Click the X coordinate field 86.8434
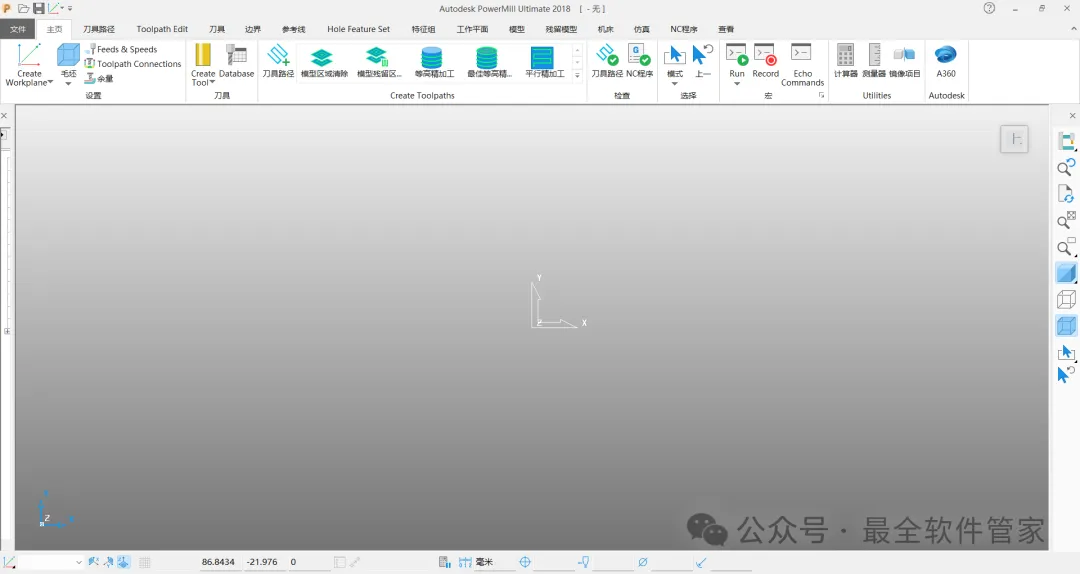 pos(218,562)
